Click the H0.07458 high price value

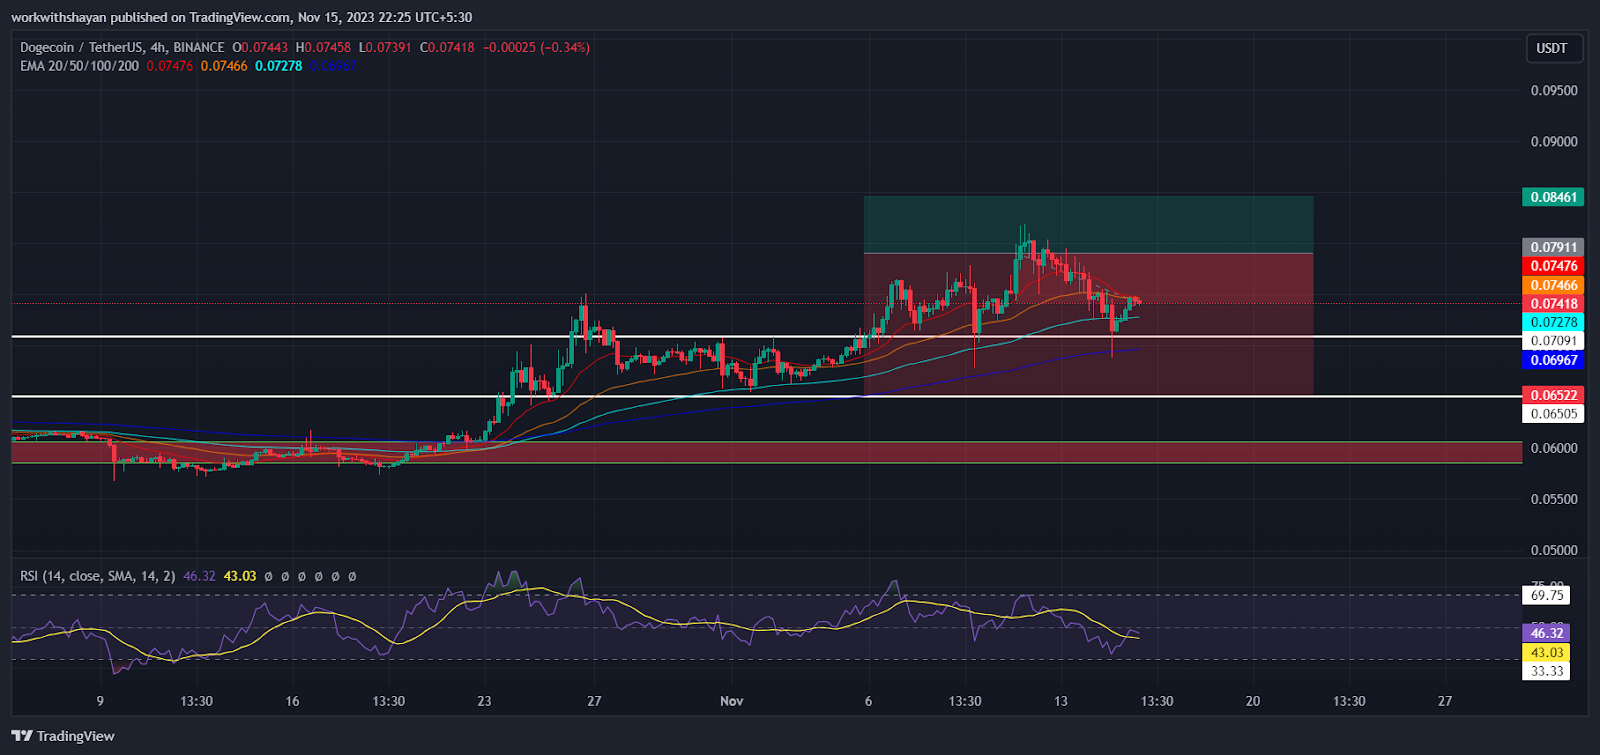point(323,47)
